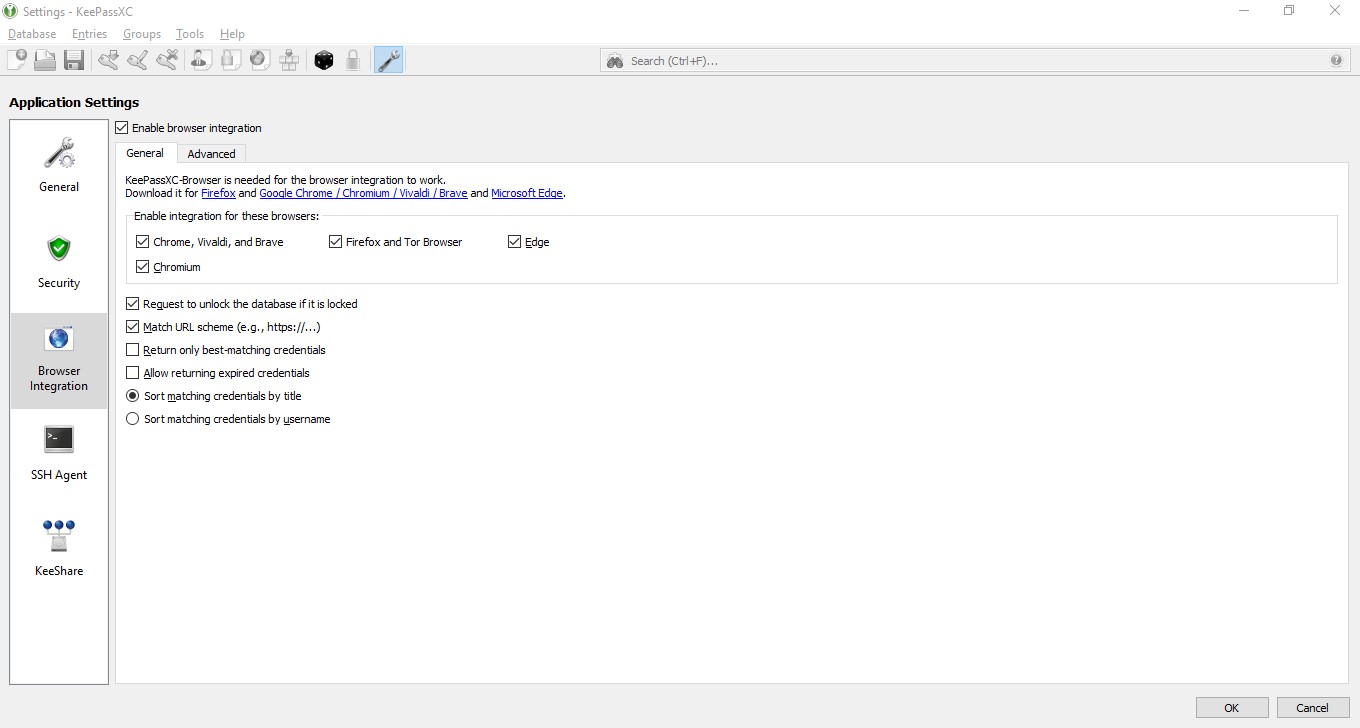Click the Copy URL globe icon
The width and height of the screenshot is (1360, 728).
pyautogui.click(x=259, y=60)
